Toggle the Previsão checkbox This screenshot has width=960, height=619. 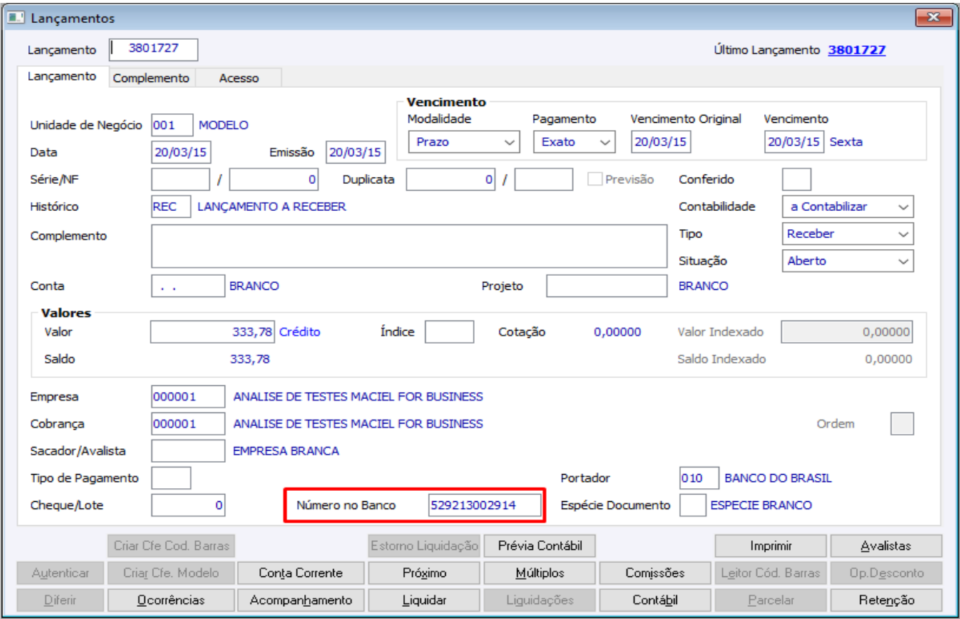coord(594,179)
